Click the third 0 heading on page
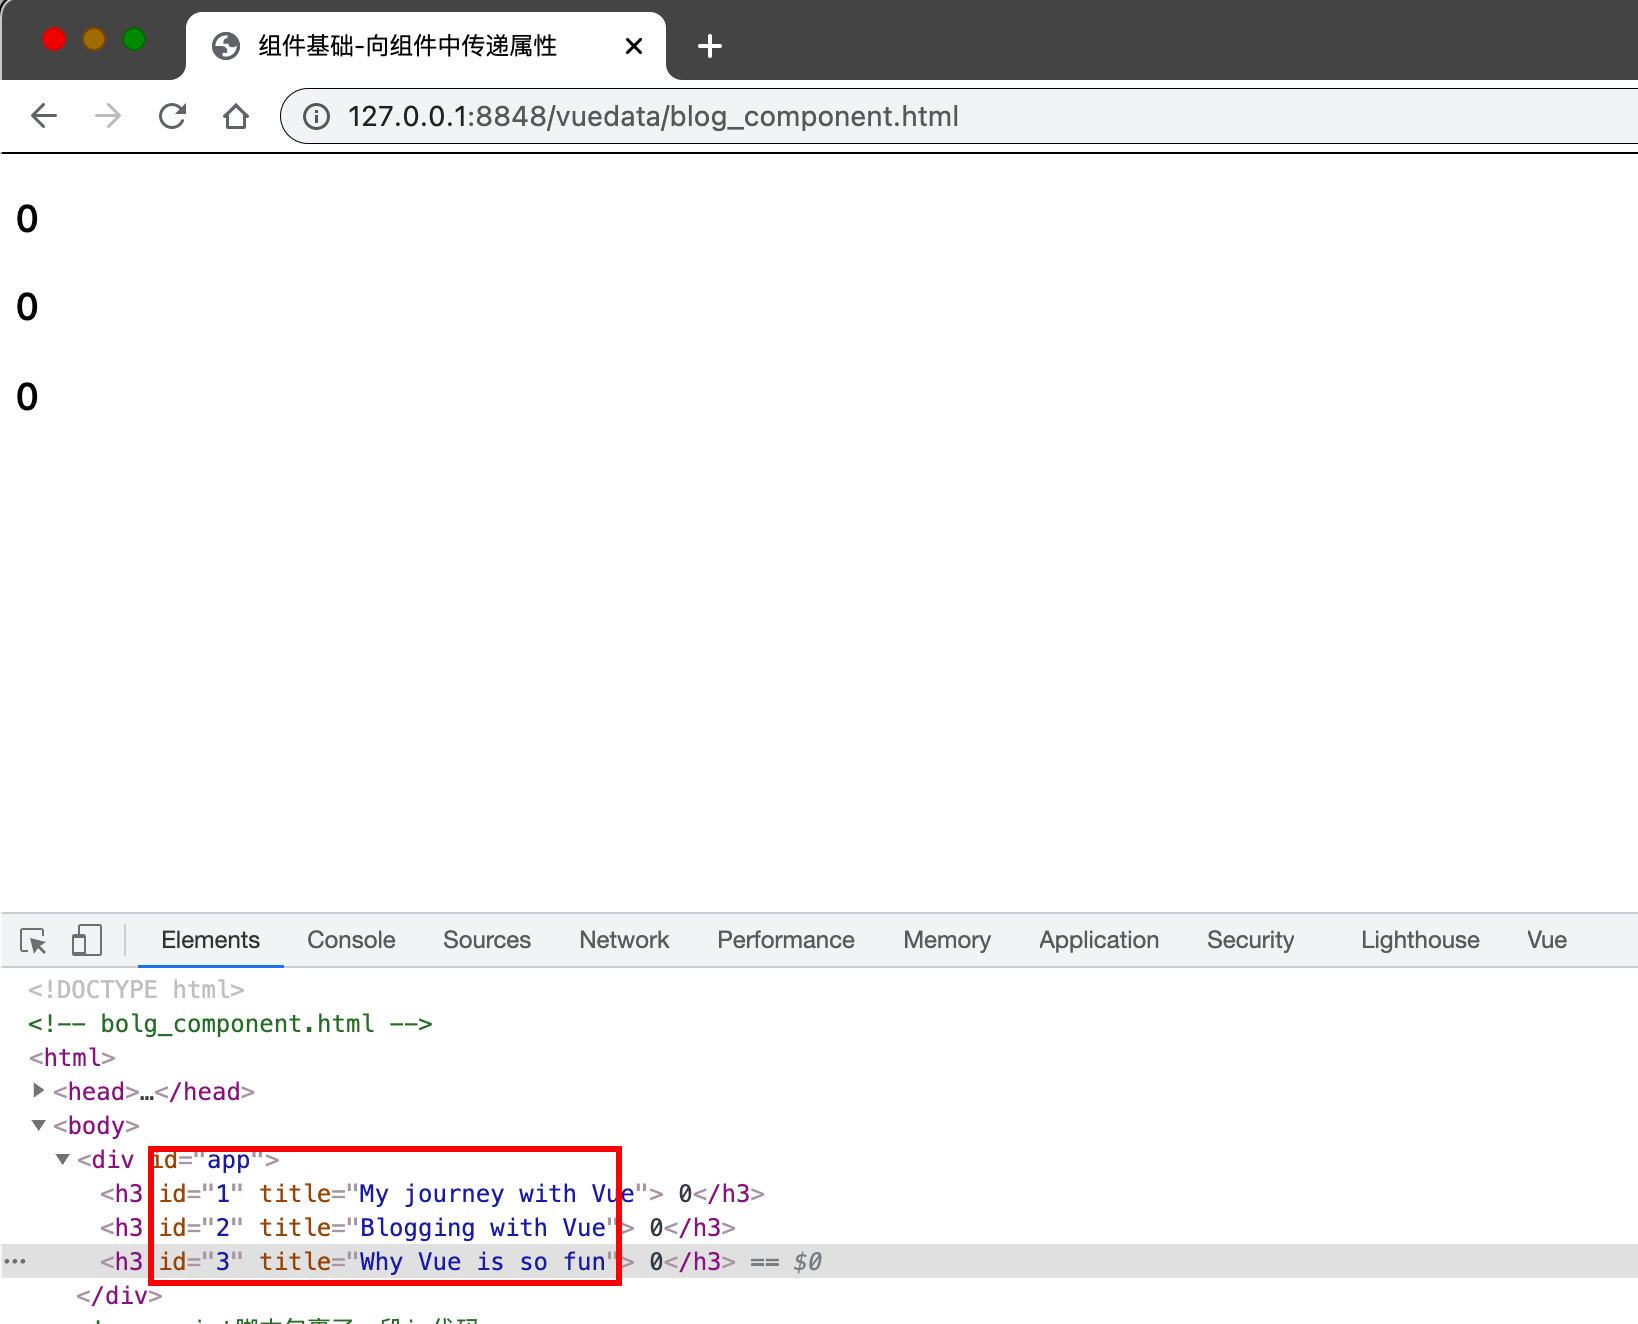Screen dimensions: 1638x1324 pos(27,397)
